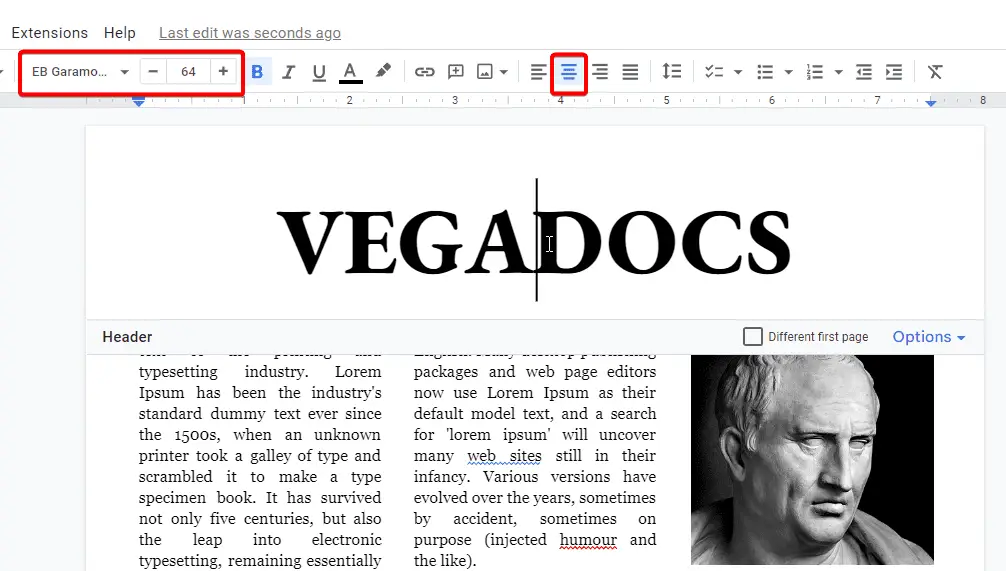Click the VEGADOCS header title text
Image resolution: width=1006 pixels, height=571 pixels.
pyautogui.click(x=534, y=241)
